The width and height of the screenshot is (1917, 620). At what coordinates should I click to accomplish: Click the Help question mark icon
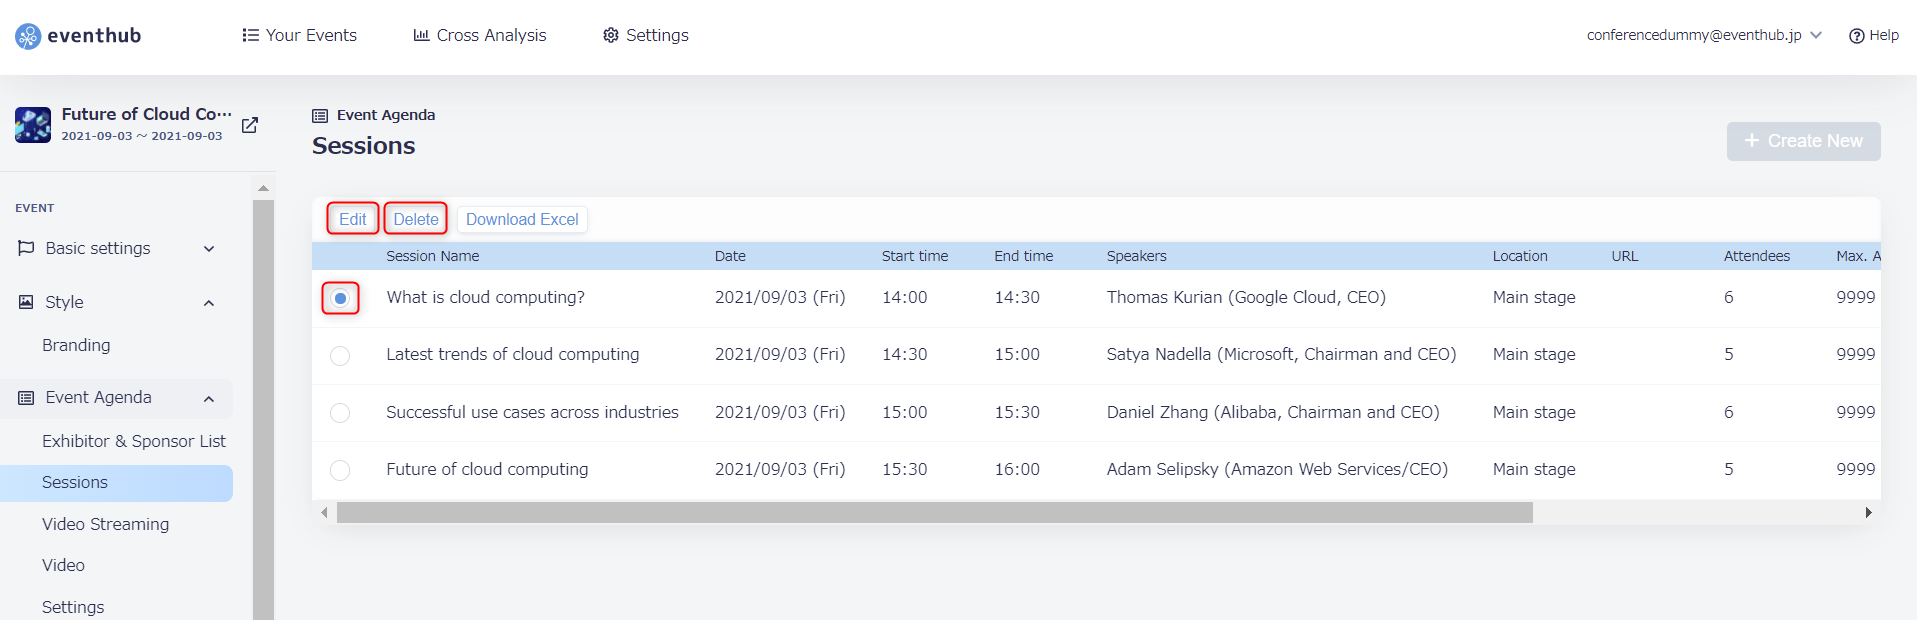pos(1856,36)
